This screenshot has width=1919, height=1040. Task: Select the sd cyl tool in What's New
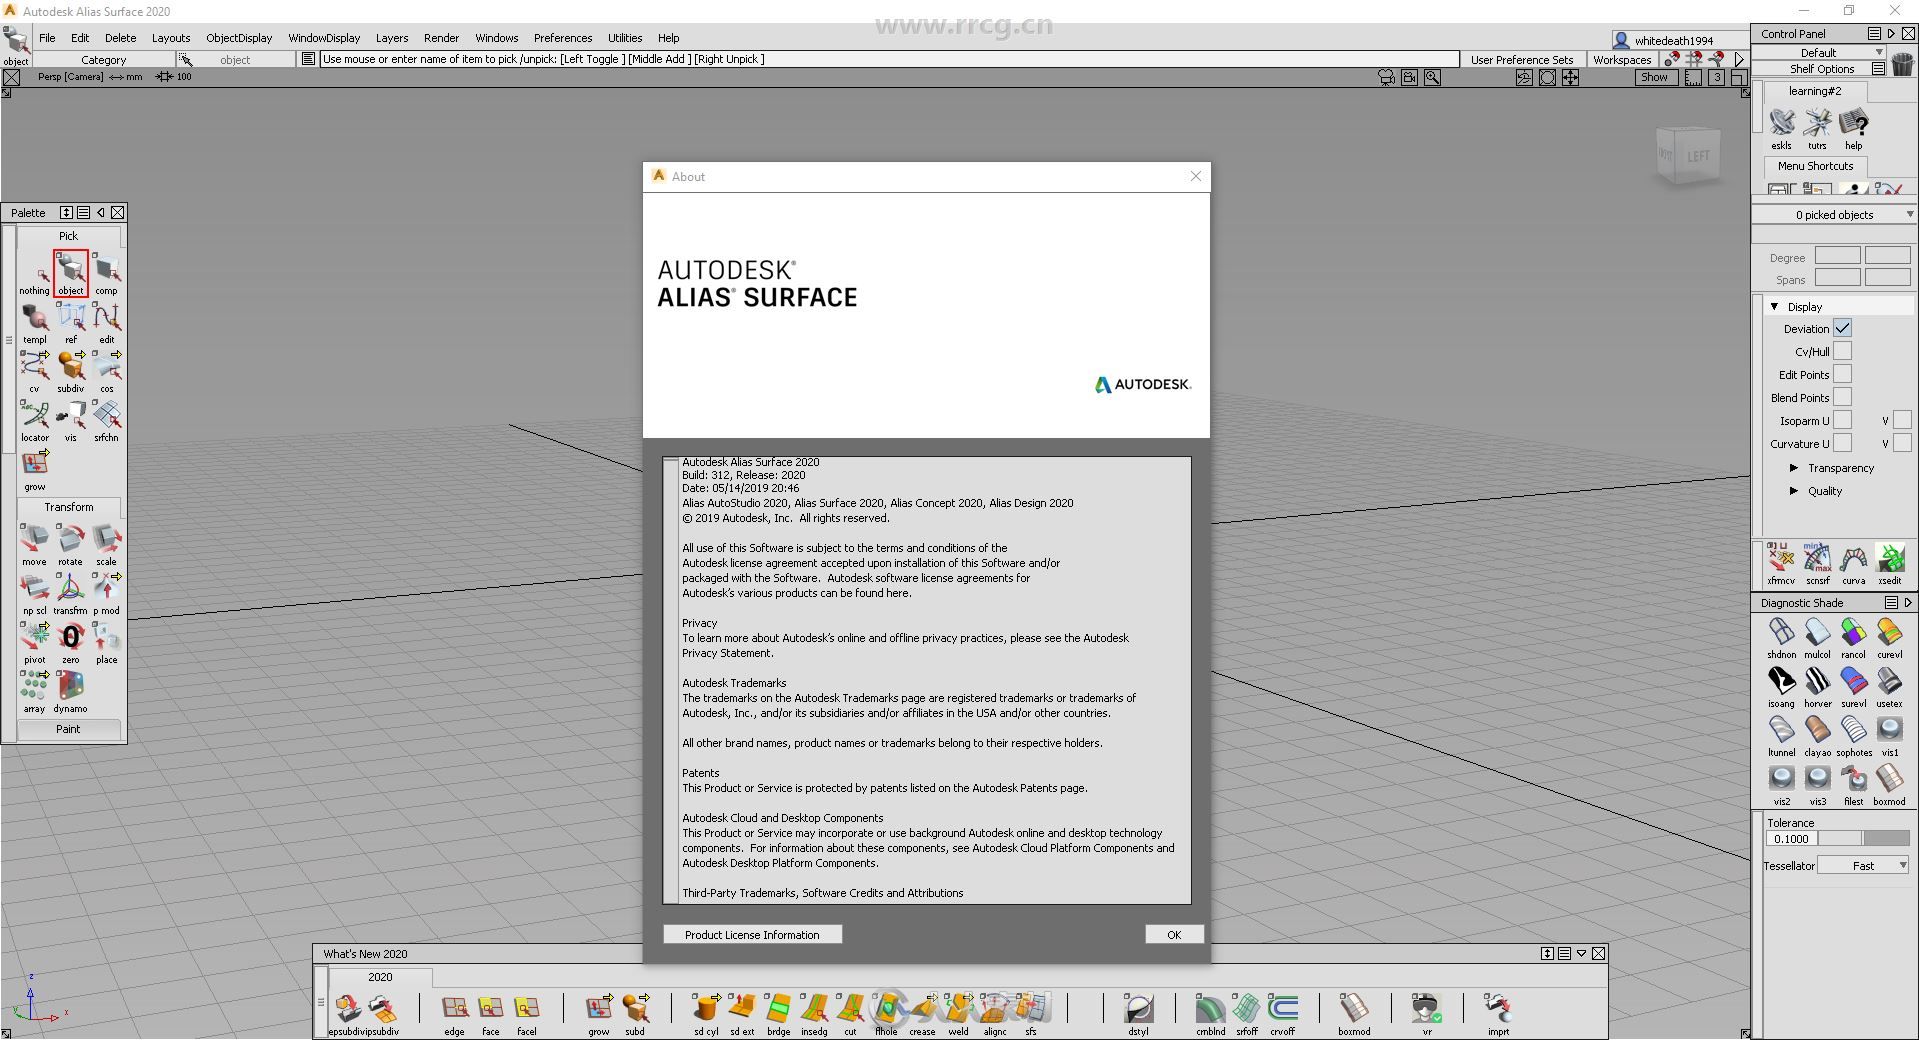[706, 1015]
